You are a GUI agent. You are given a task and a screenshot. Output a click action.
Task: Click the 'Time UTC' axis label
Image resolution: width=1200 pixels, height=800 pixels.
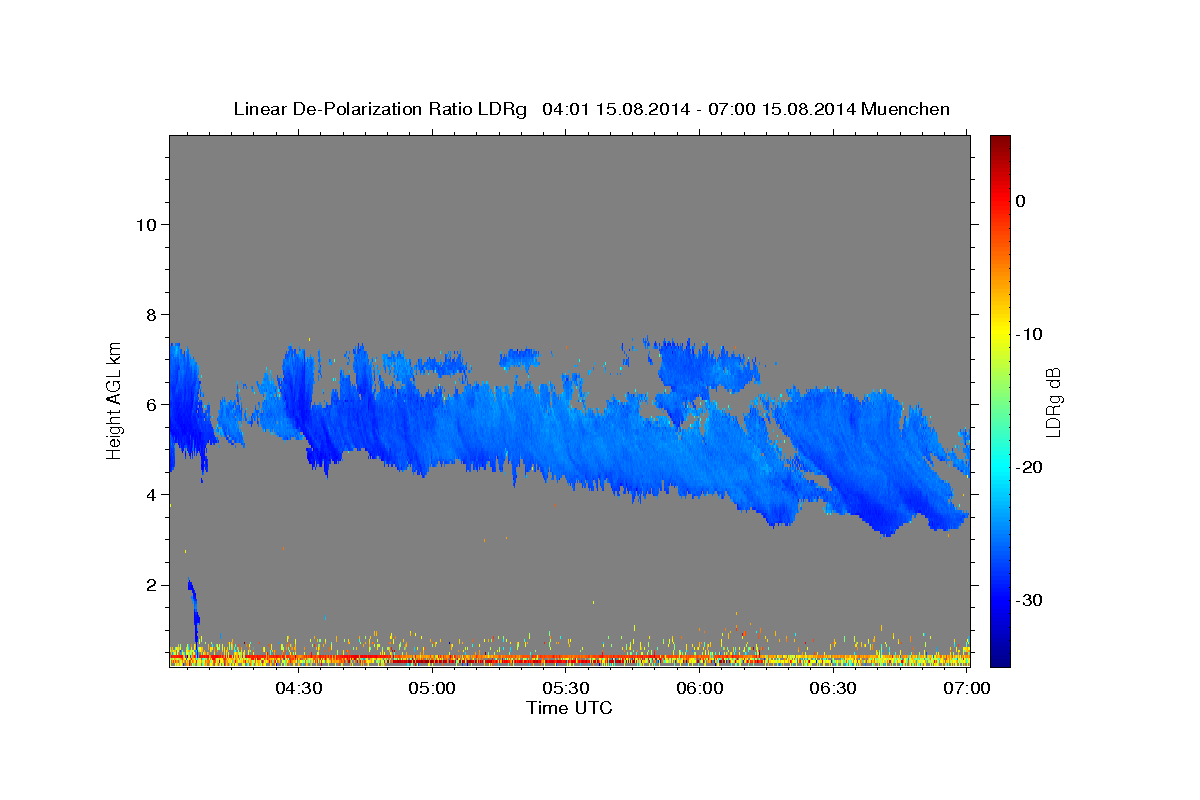(569, 708)
